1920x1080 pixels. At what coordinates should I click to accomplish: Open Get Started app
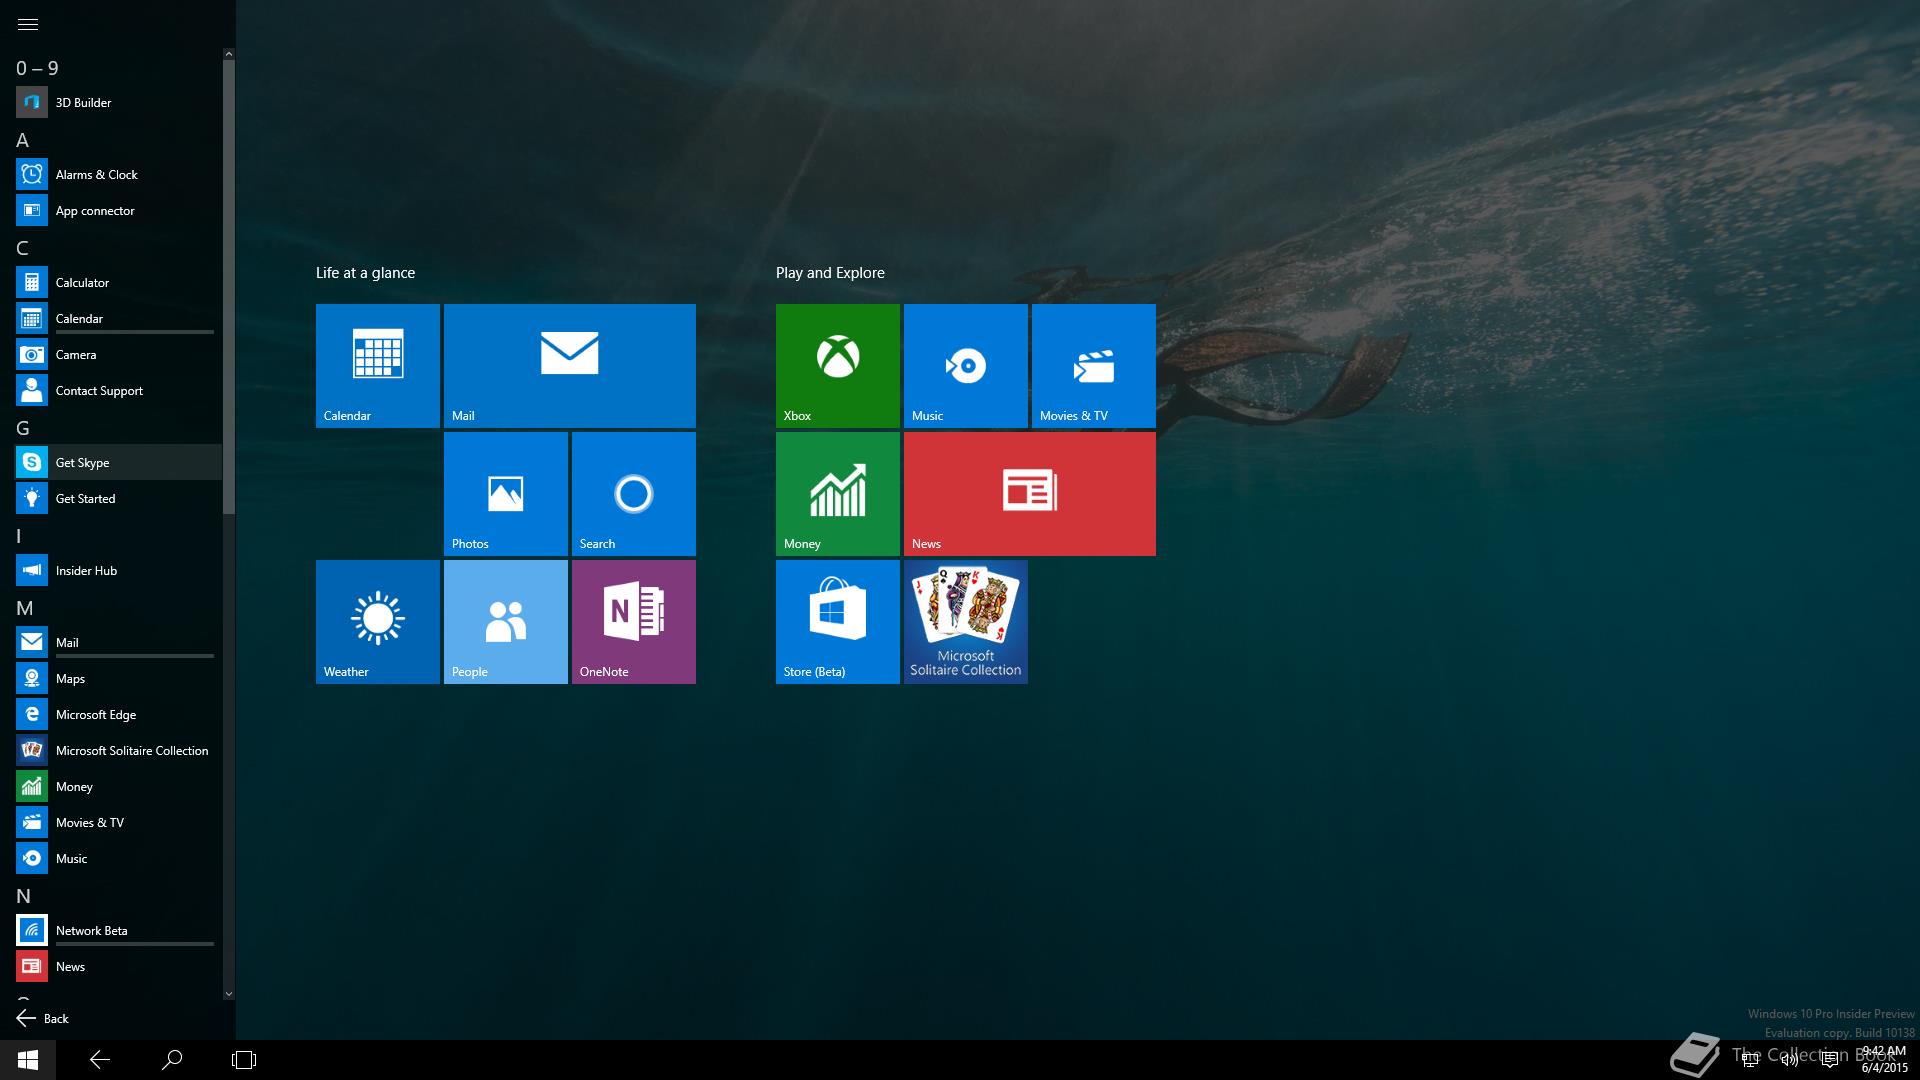coord(118,498)
